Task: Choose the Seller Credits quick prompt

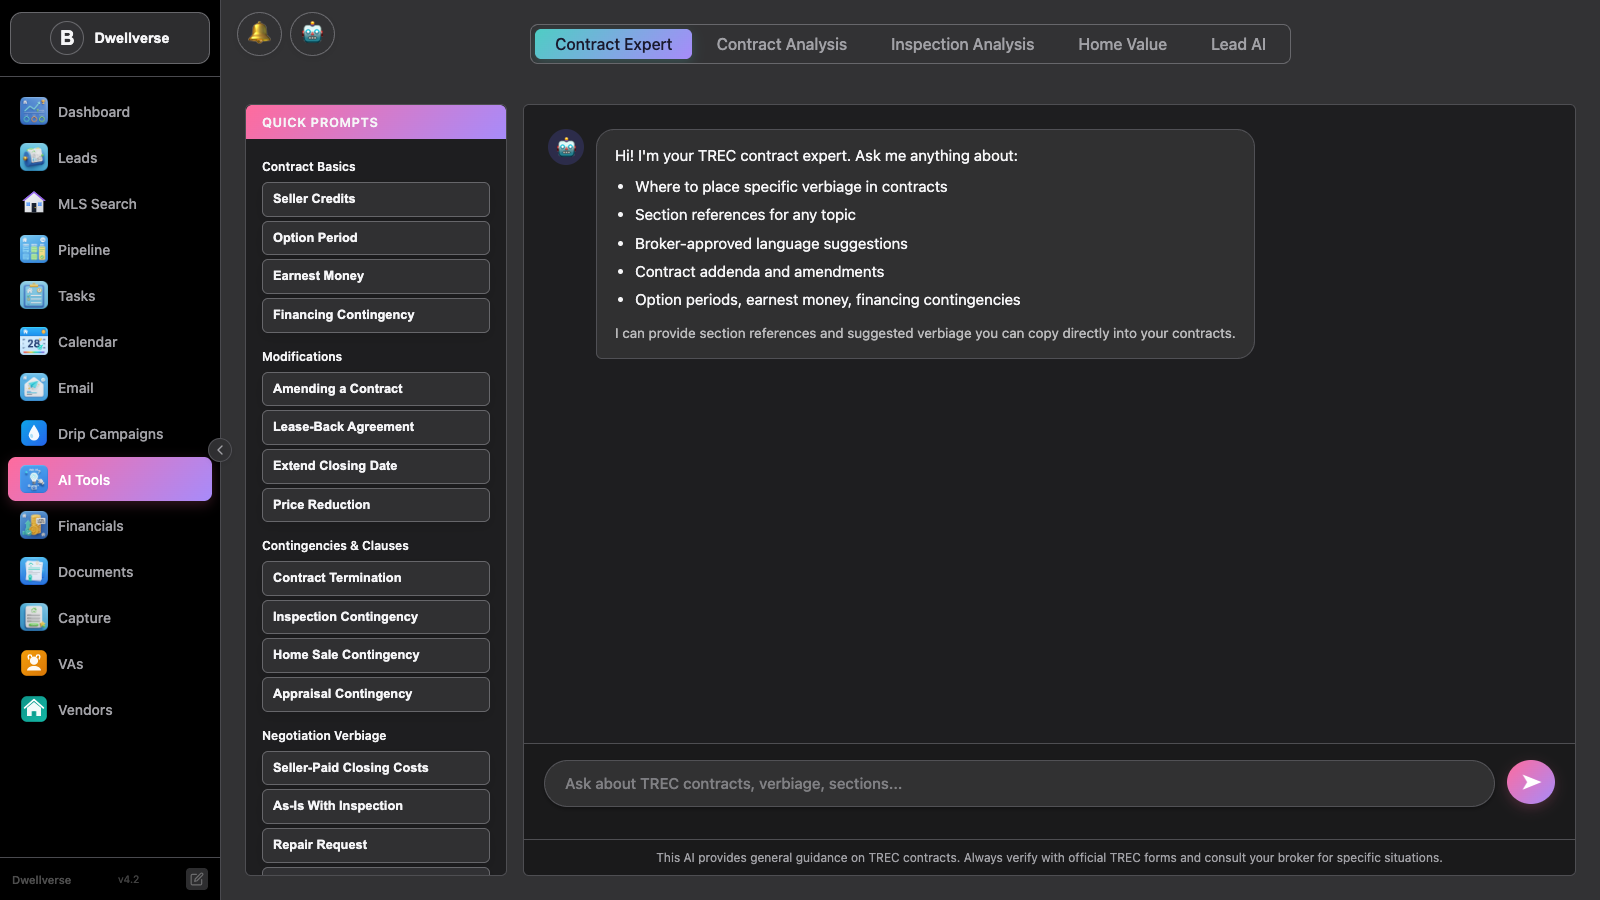Action: point(376,199)
